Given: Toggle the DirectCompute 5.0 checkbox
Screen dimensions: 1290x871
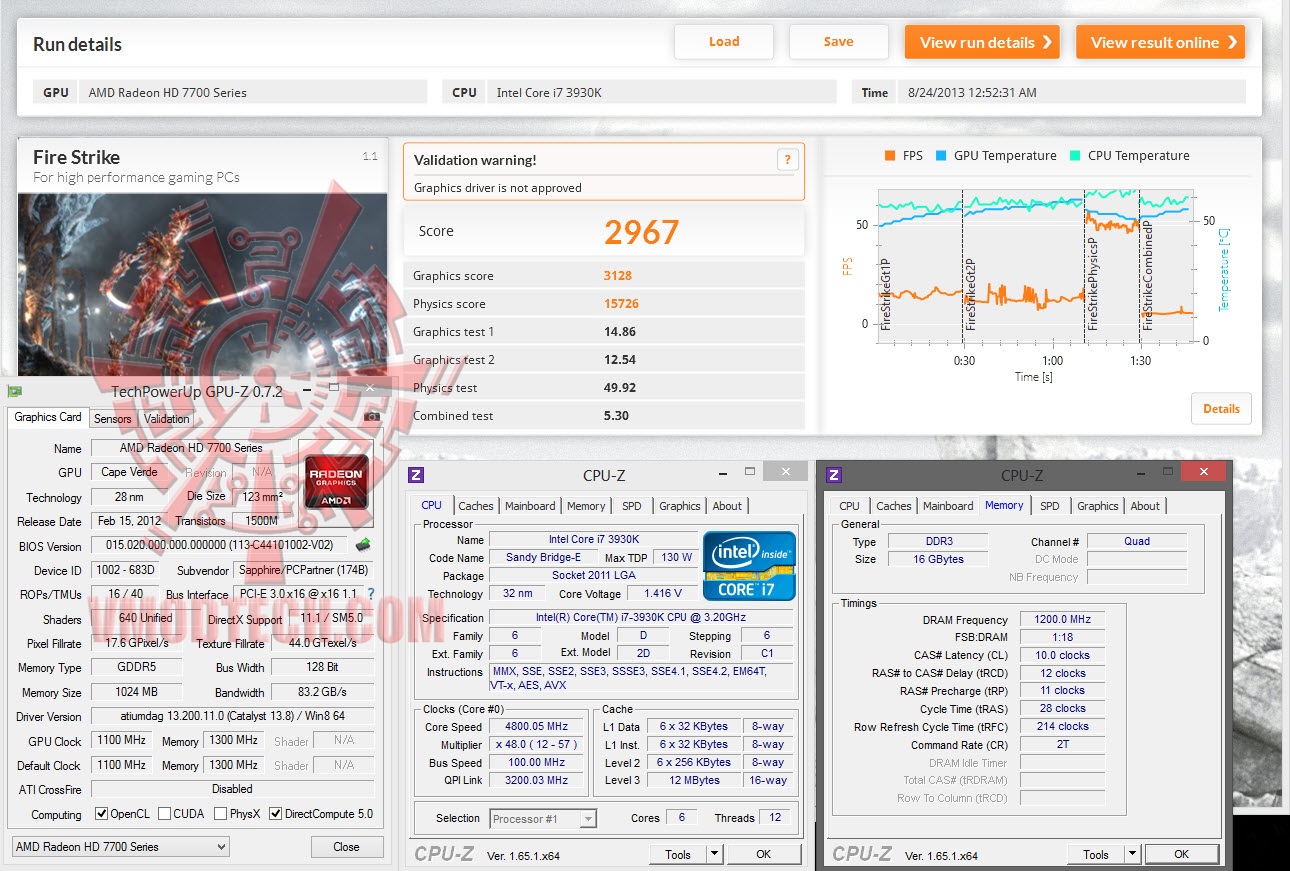Looking at the screenshot, I should (276, 814).
